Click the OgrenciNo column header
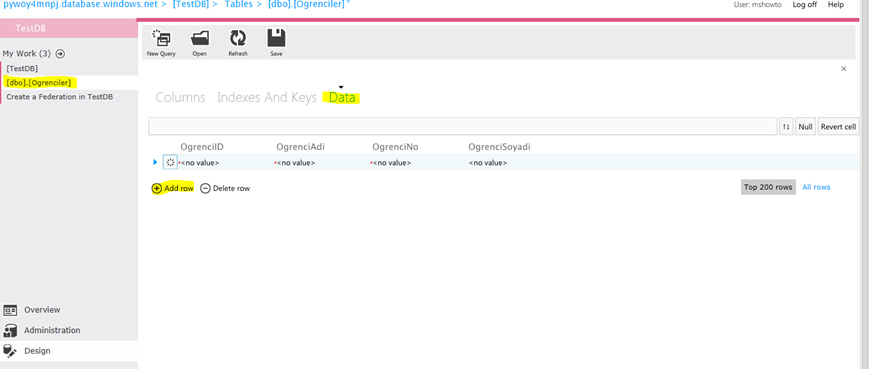869x369 pixels. pyautogui.click(x=395, y=147)
